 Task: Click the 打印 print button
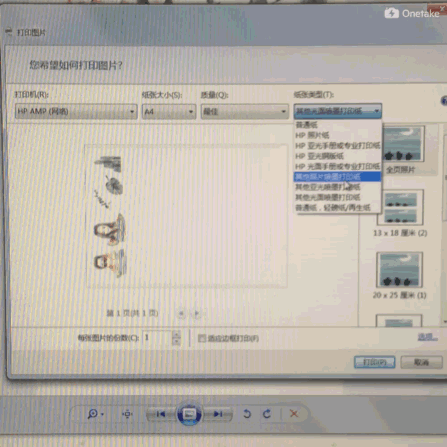click(375, 362)
